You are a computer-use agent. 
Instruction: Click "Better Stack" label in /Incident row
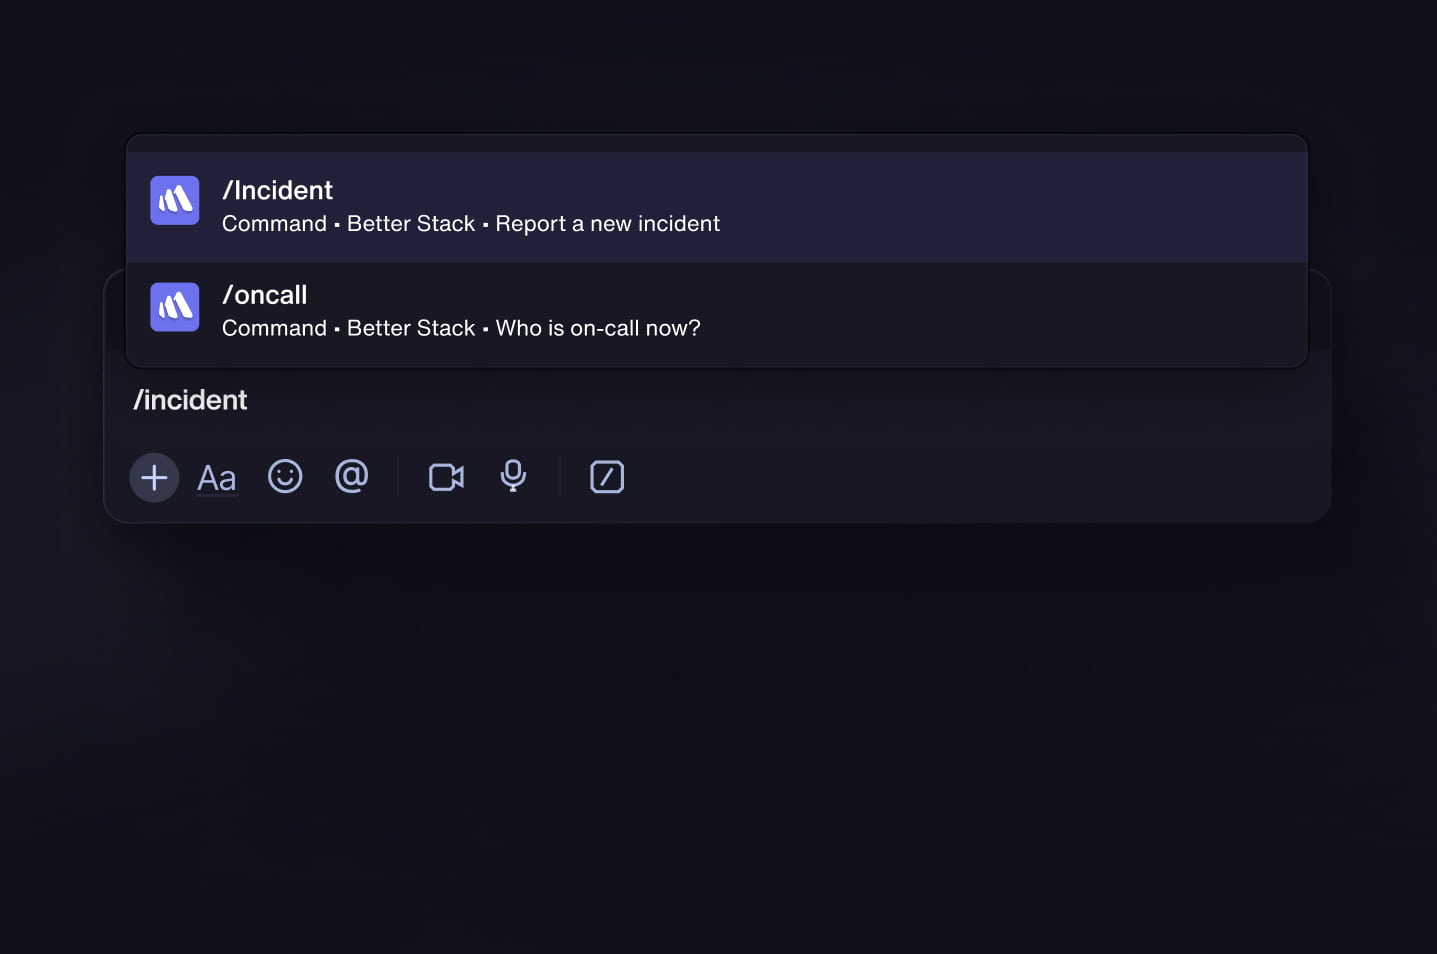click(x=411, y=224)
